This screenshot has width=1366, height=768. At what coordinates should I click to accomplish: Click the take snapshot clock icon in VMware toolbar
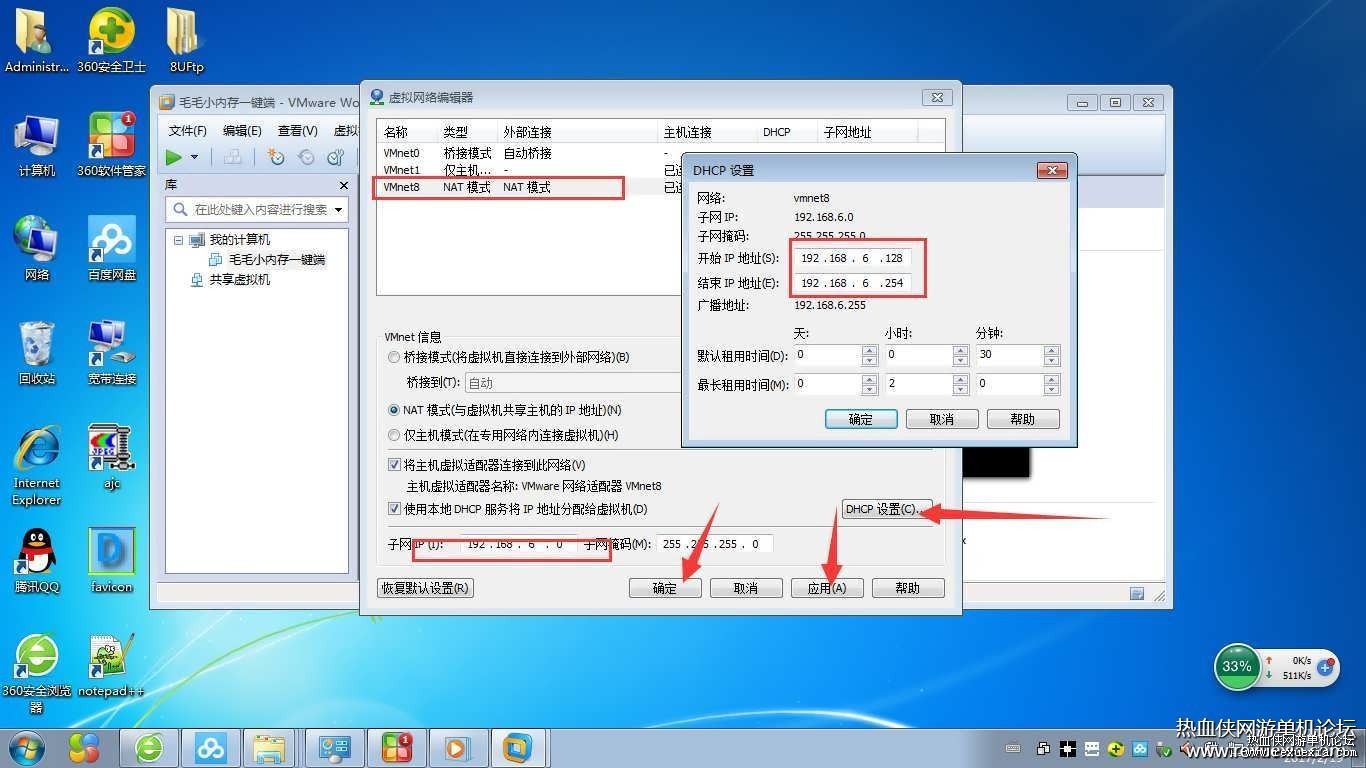click(x=276, y=157)
